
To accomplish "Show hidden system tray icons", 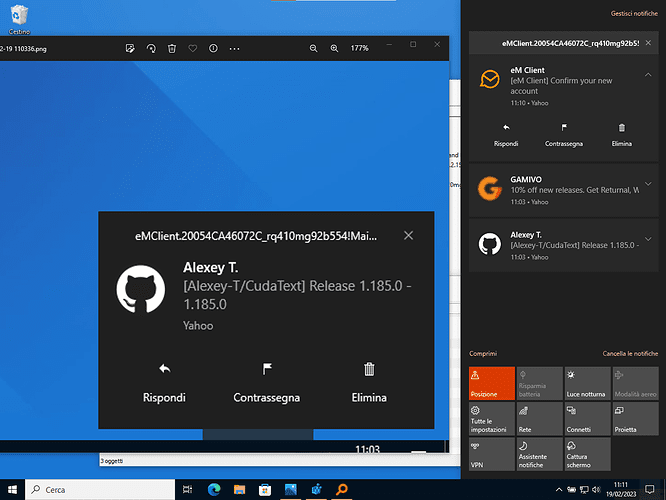I will click(559, 490).
